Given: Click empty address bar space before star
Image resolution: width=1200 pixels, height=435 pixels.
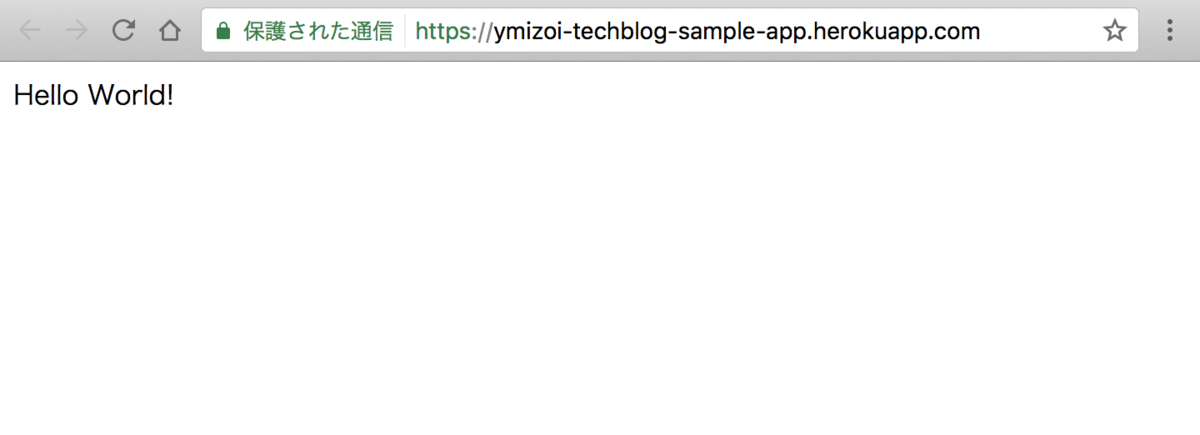Looking at the screenshot, I should click(1040, 31).
